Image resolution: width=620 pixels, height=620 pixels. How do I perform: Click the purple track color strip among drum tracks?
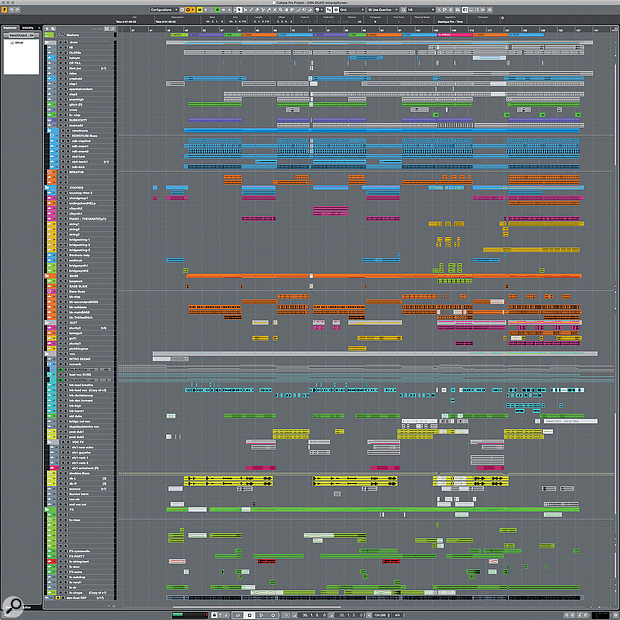click(x=52, y=120)
